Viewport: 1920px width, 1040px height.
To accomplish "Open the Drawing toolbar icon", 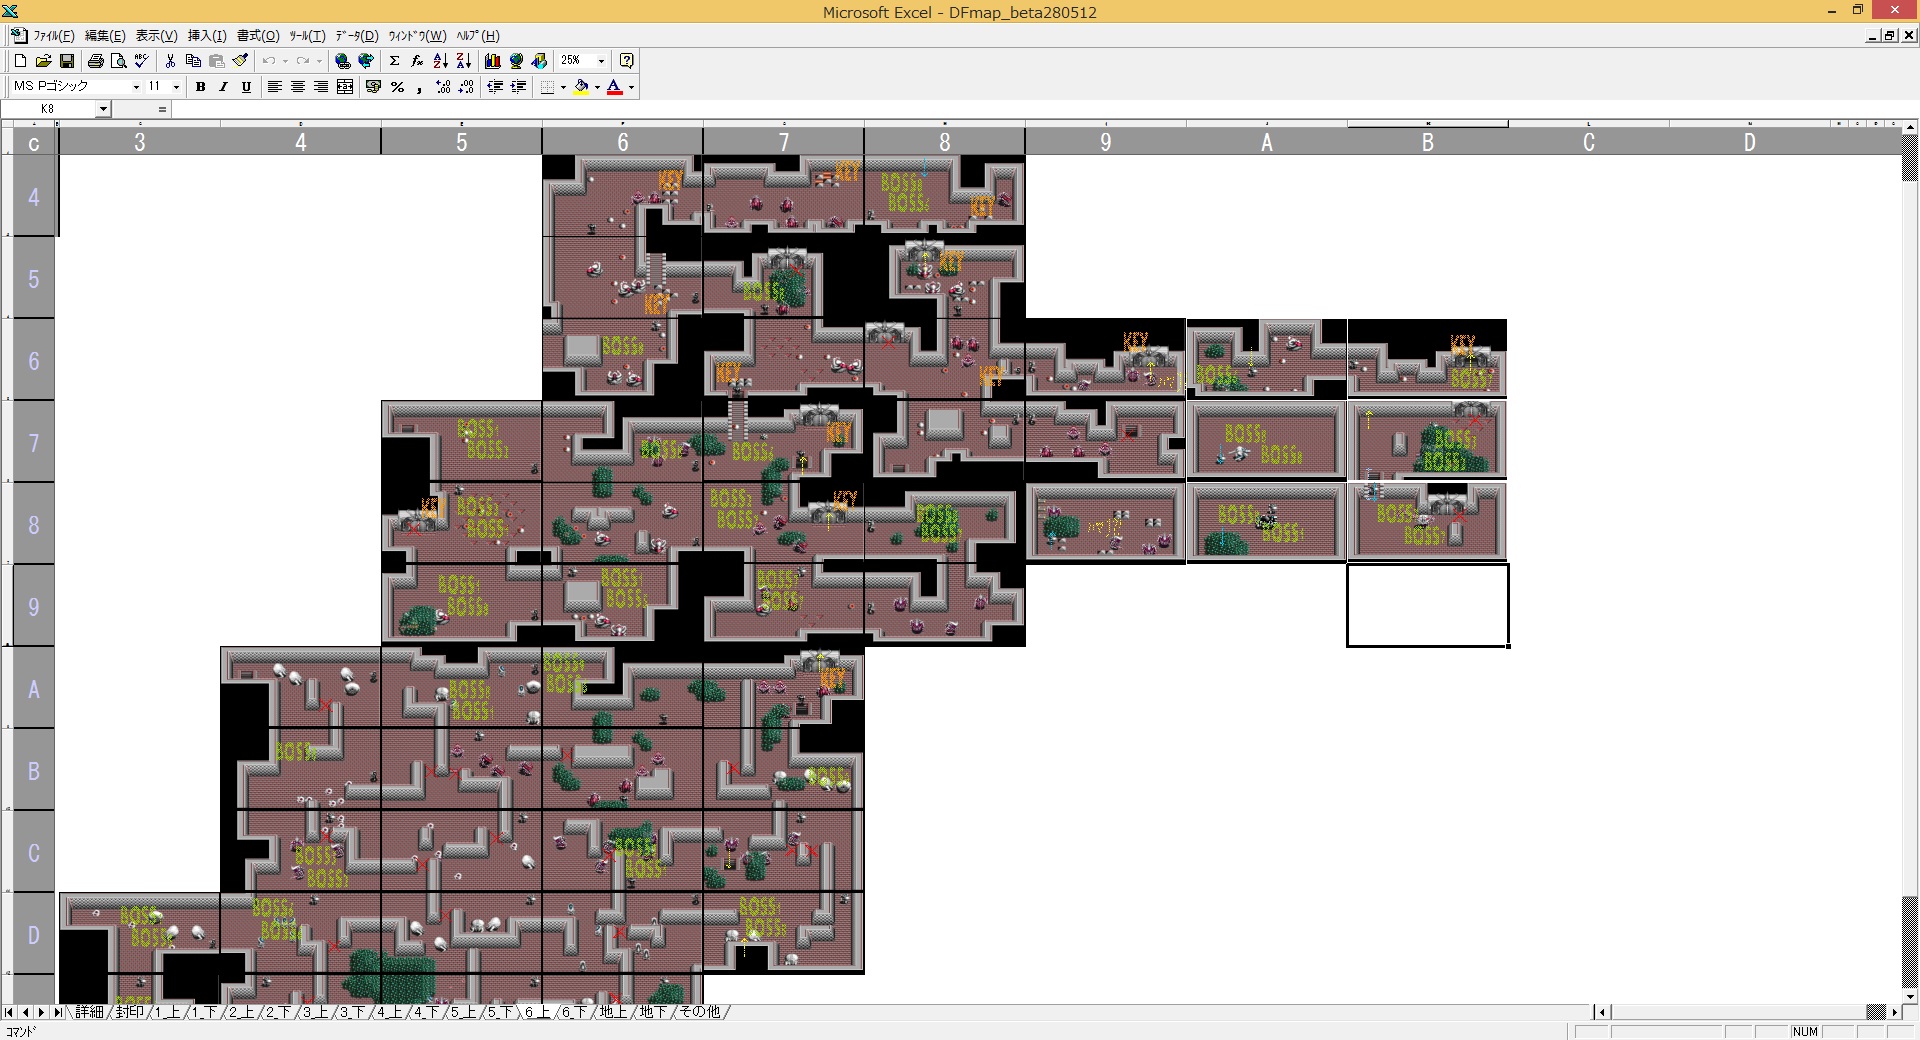I will coord(539,61).
